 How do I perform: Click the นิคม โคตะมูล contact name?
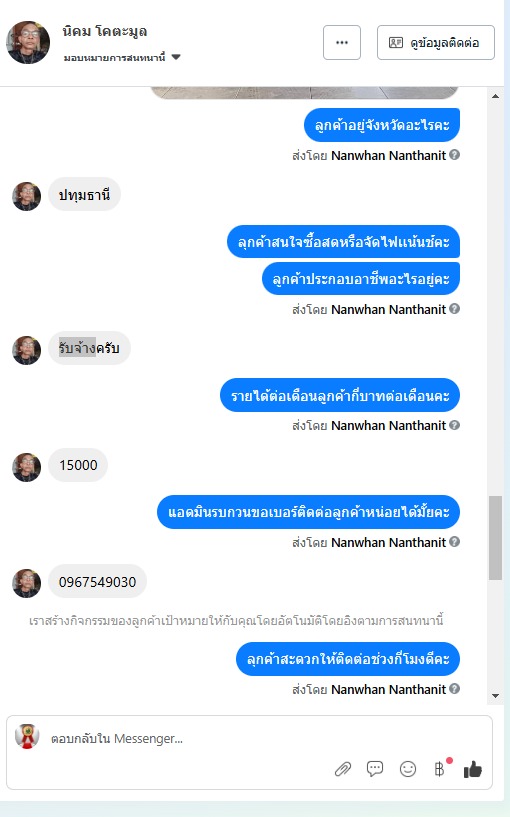105,32
